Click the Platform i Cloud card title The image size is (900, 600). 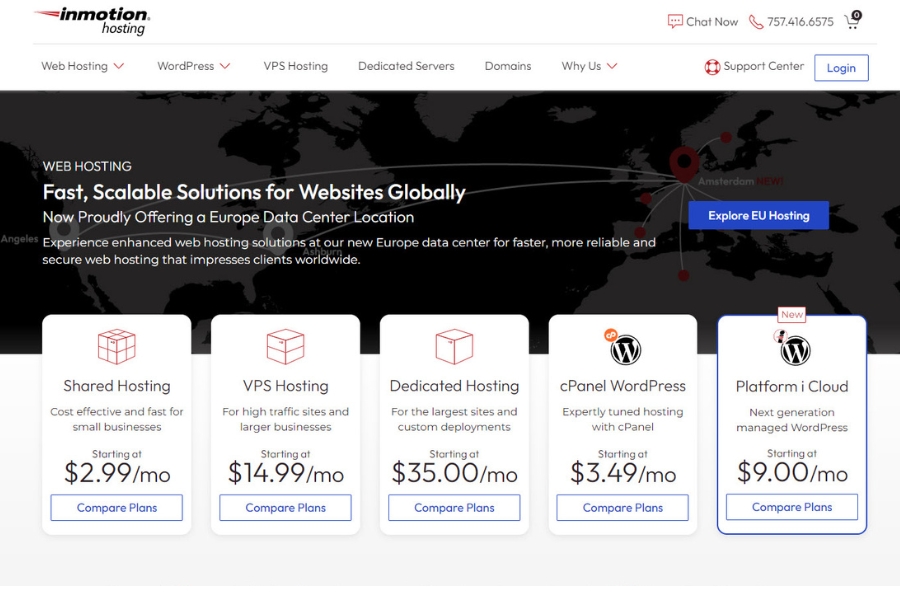[792, 386]
